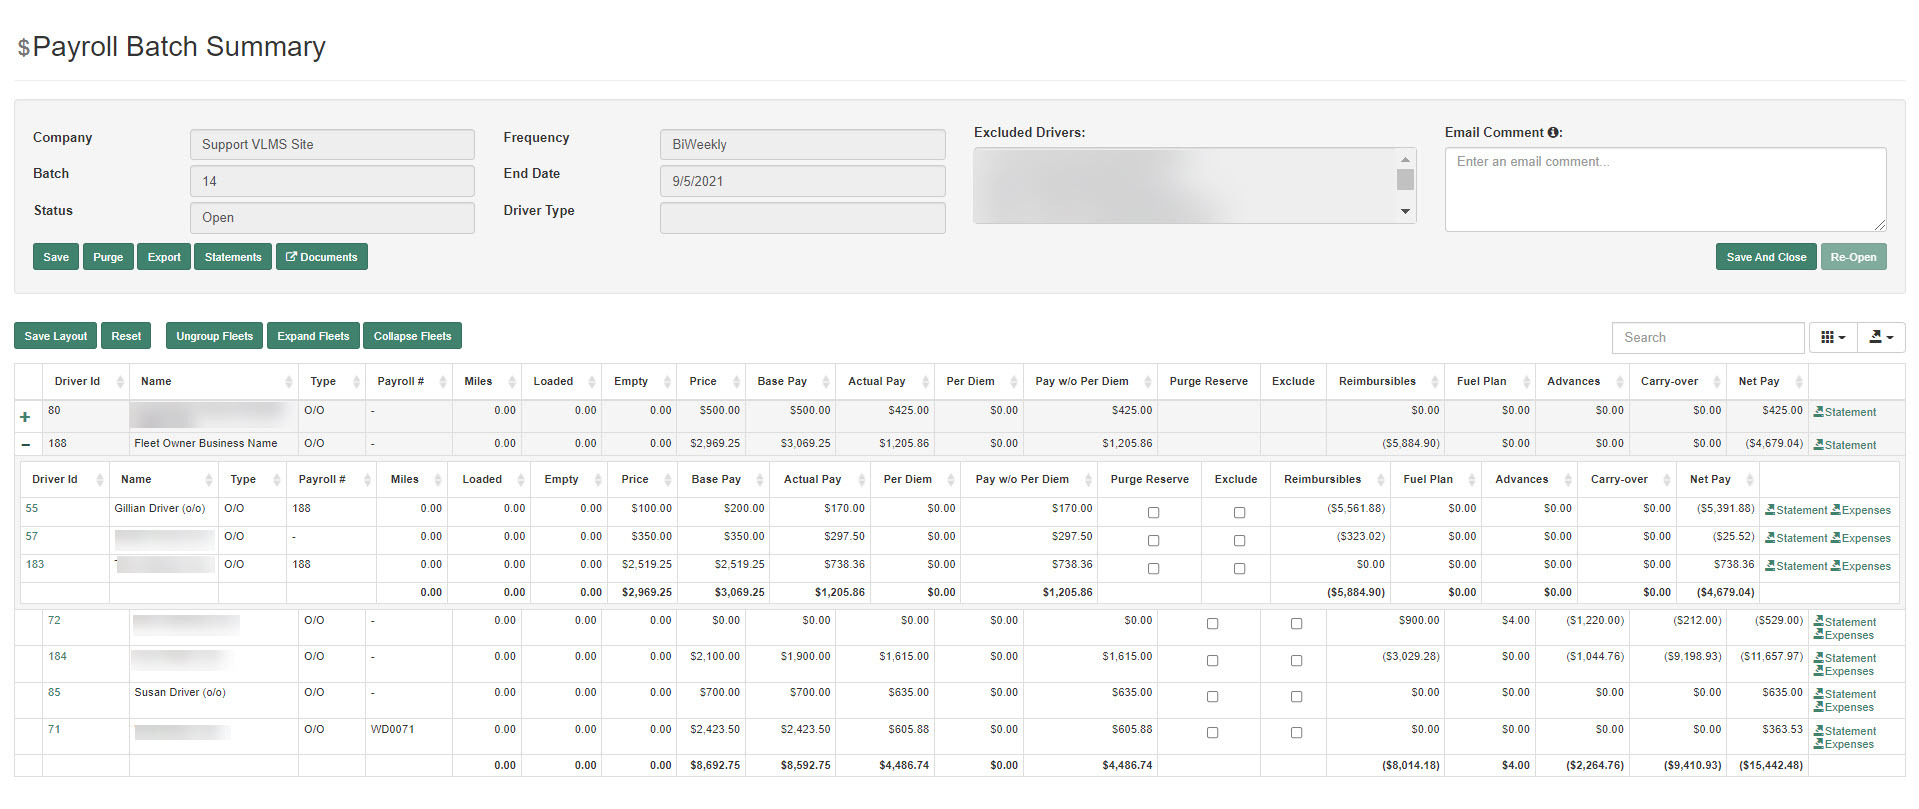Click the Collapse Fleets button
This screenshot has width=1919, height=809.
pyautogui.click(x=412, y=336)
